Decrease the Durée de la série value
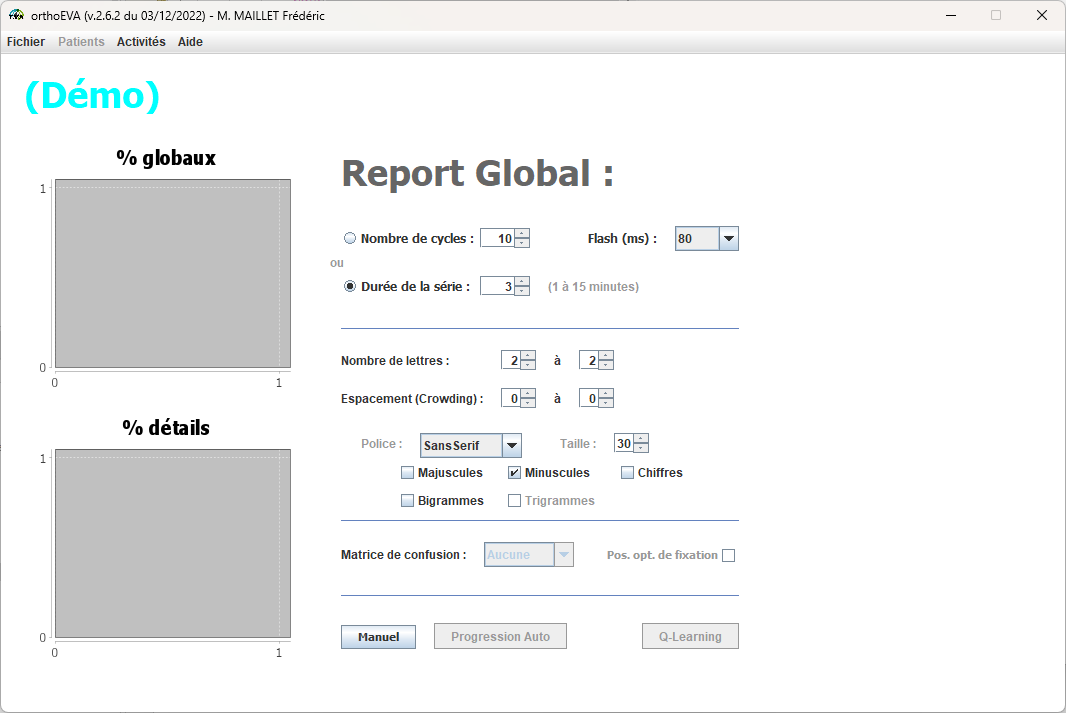Screen dimensions: 1066x713 point(522,291)
